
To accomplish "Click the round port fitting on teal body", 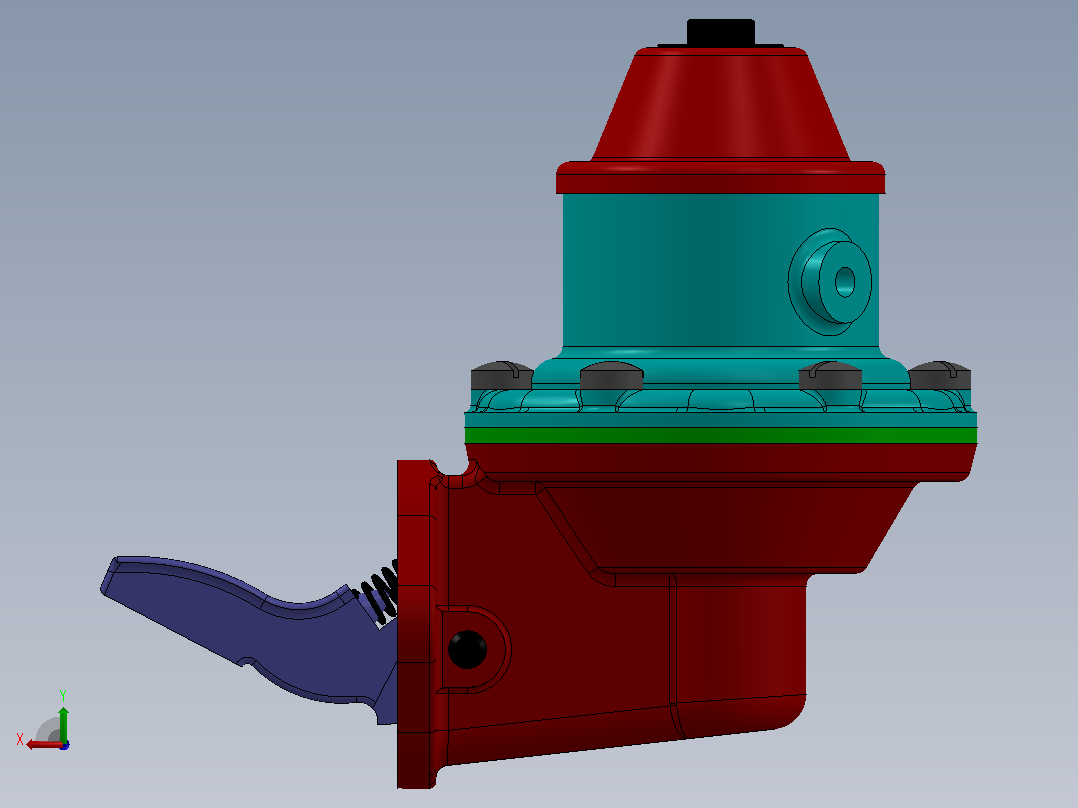I will [830, 281].
